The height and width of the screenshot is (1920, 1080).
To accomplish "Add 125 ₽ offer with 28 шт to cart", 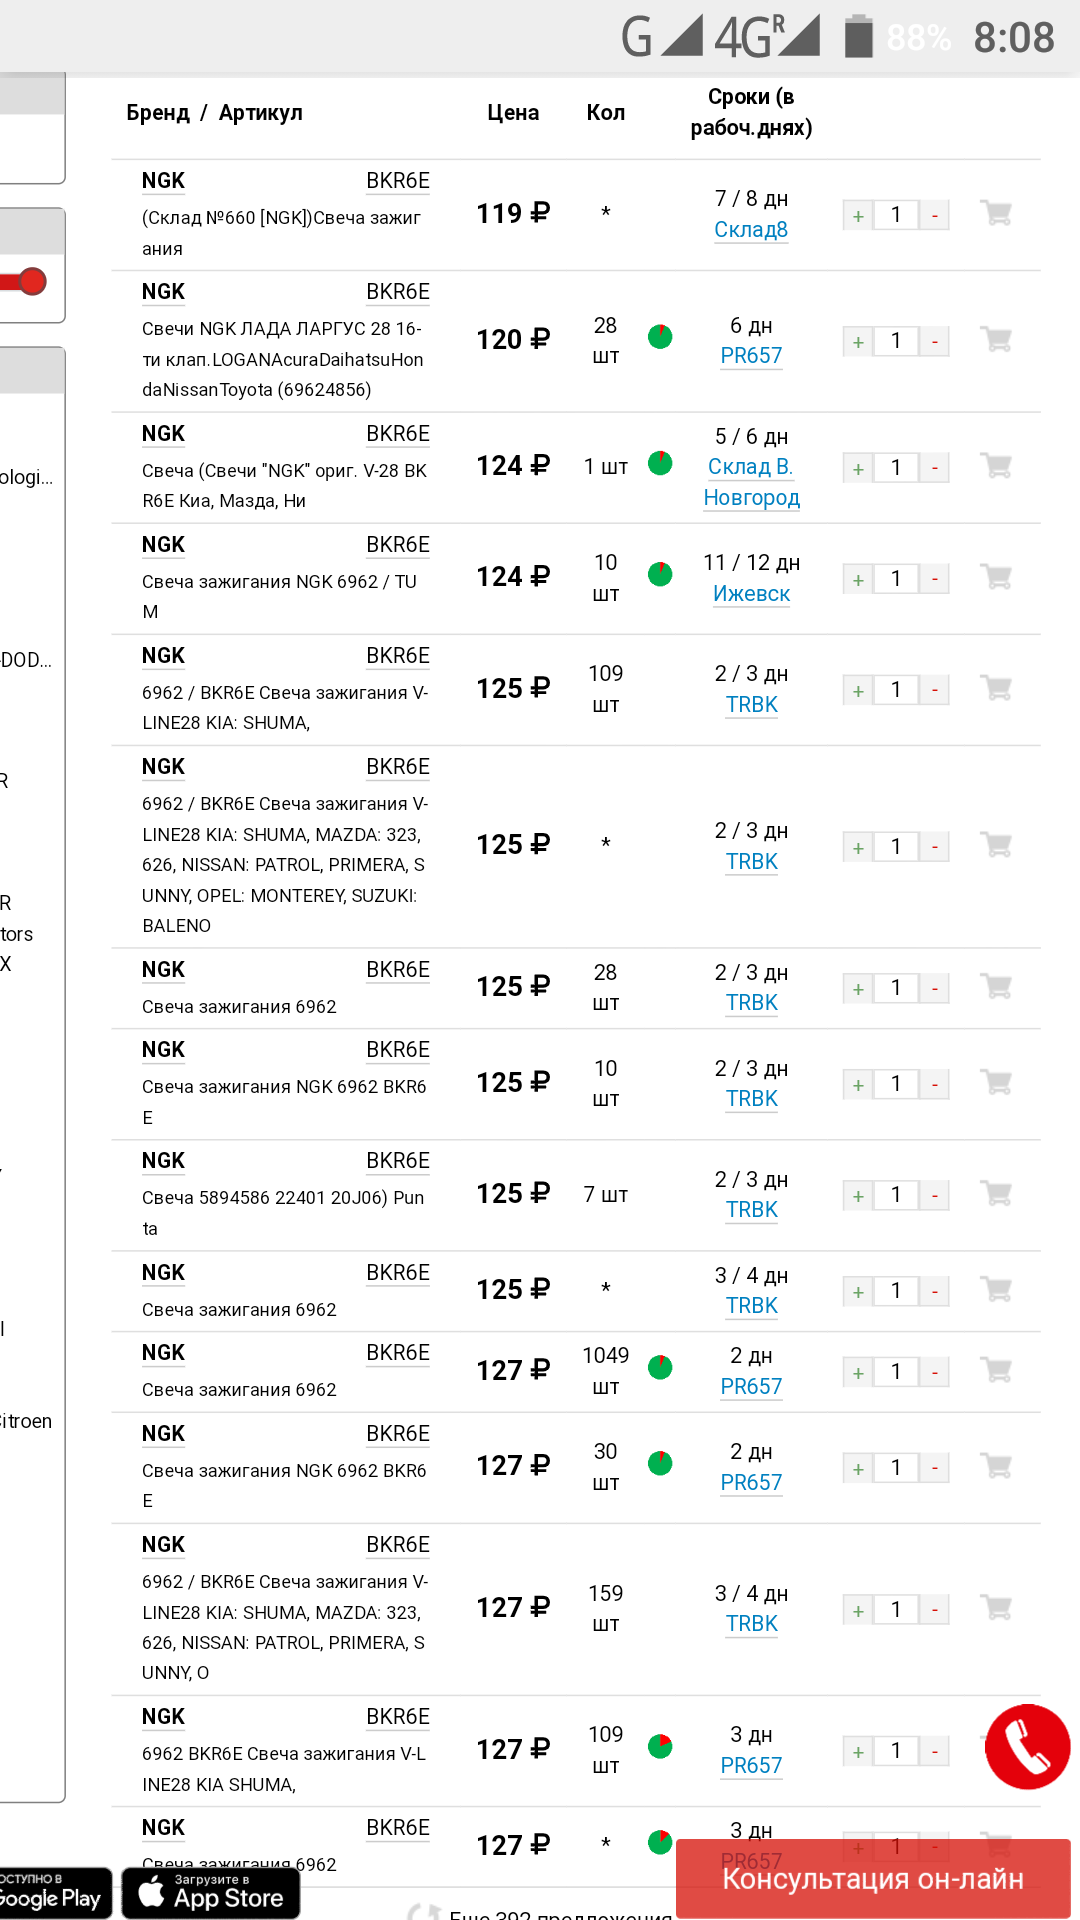I will coord(996,986).
